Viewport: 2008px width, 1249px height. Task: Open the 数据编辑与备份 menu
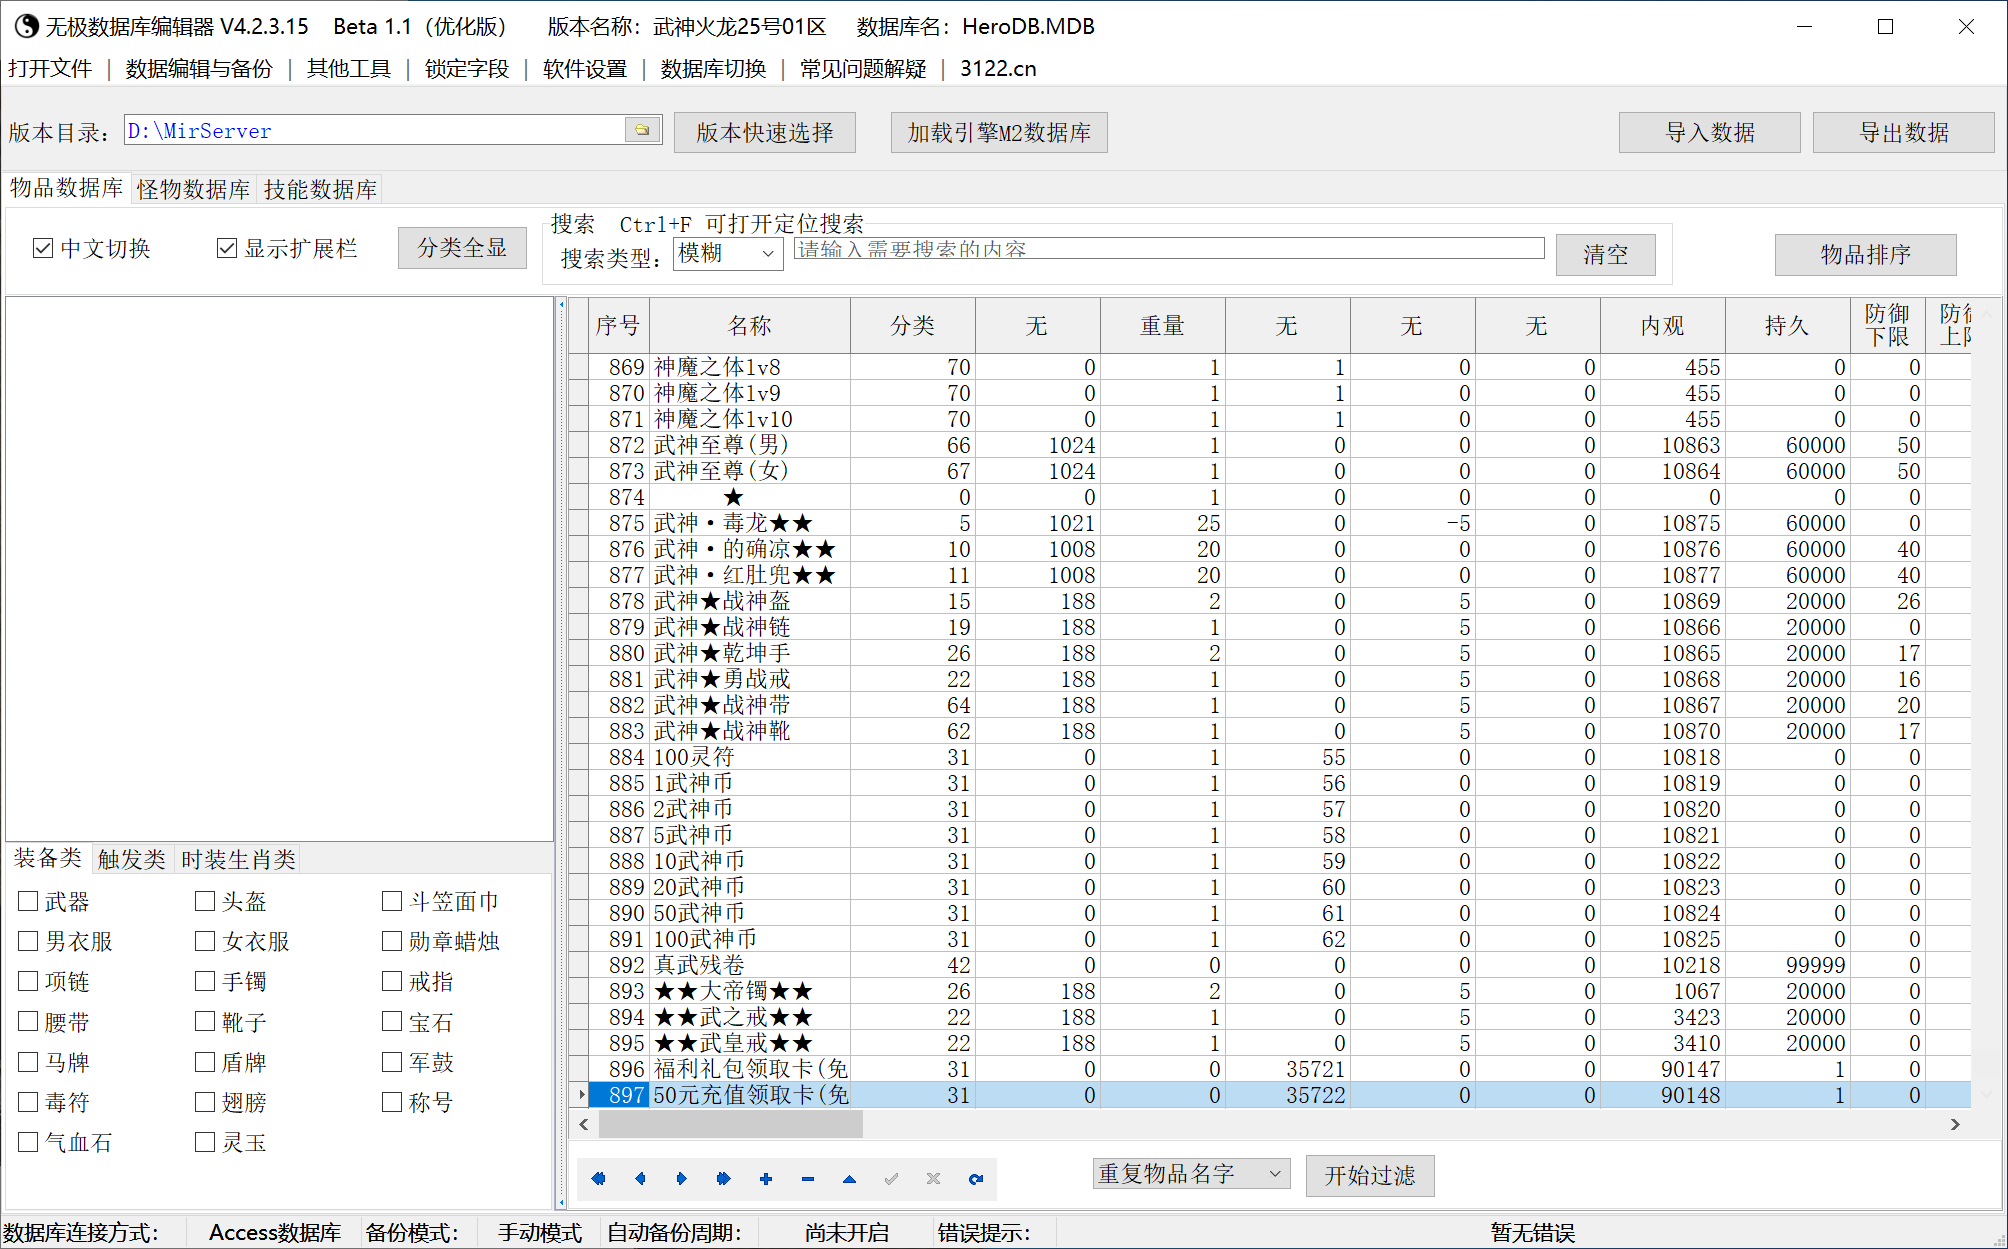pos(199,68)
